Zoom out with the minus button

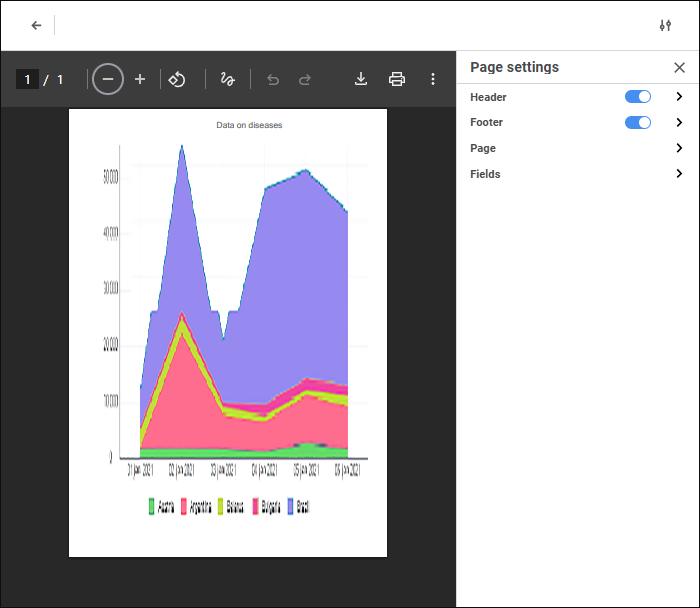[x=108, y=79]
